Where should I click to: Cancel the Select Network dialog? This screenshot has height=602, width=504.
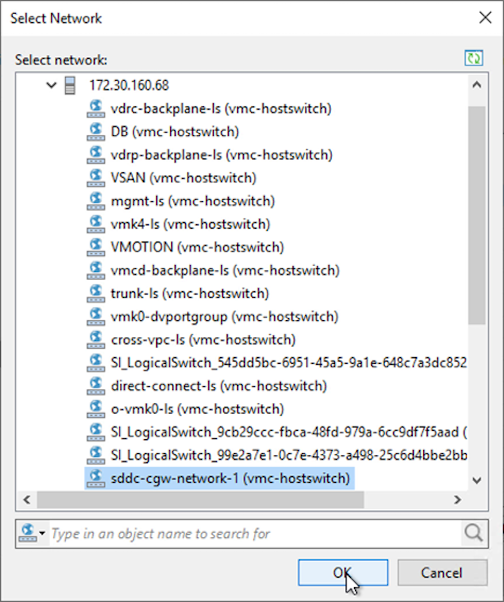tap(442, 573)
